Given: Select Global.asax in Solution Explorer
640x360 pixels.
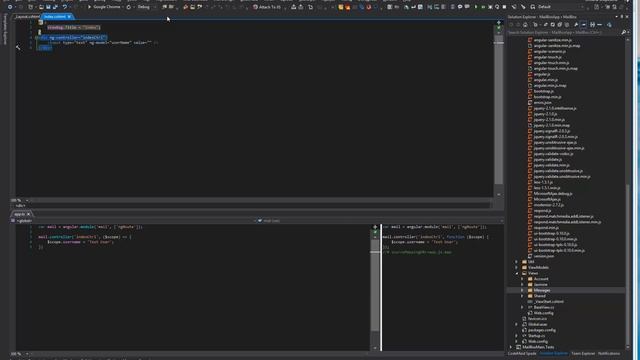Looking at the screenshot, I should pos(537,324).
